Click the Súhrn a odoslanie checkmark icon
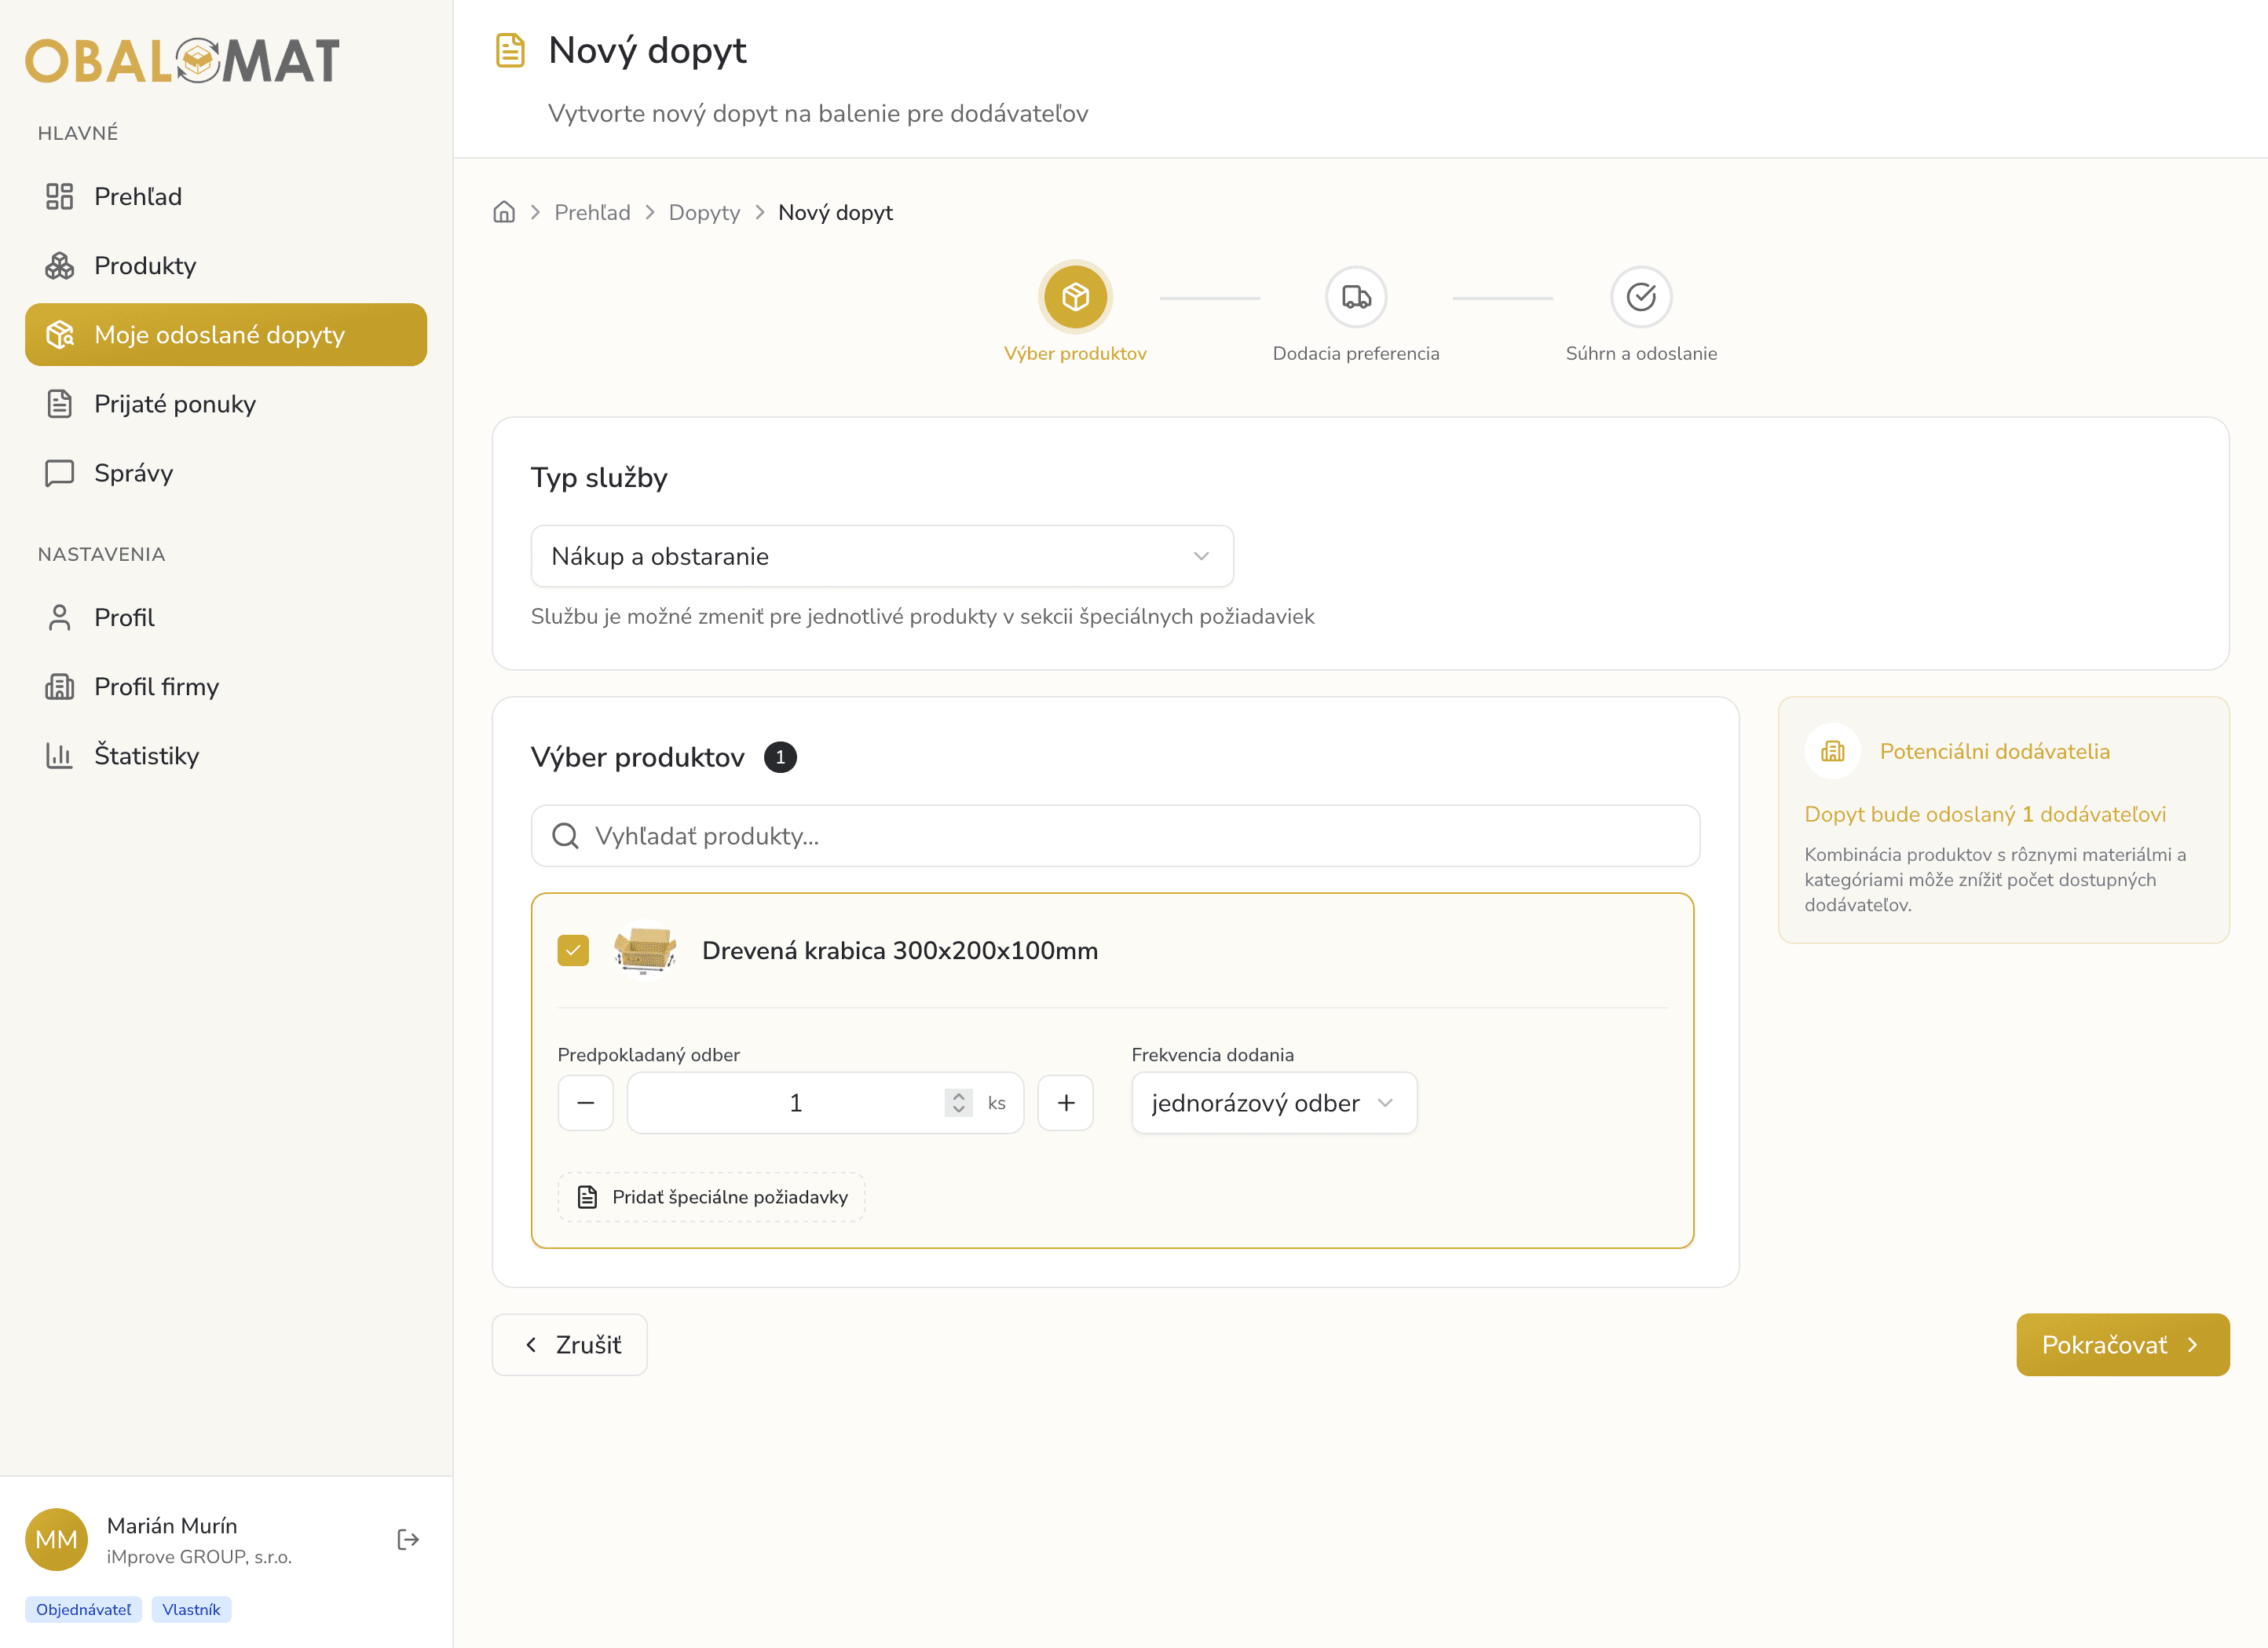The height and width of the screenshot is (1648, 2268). [x=1640, y=297]
